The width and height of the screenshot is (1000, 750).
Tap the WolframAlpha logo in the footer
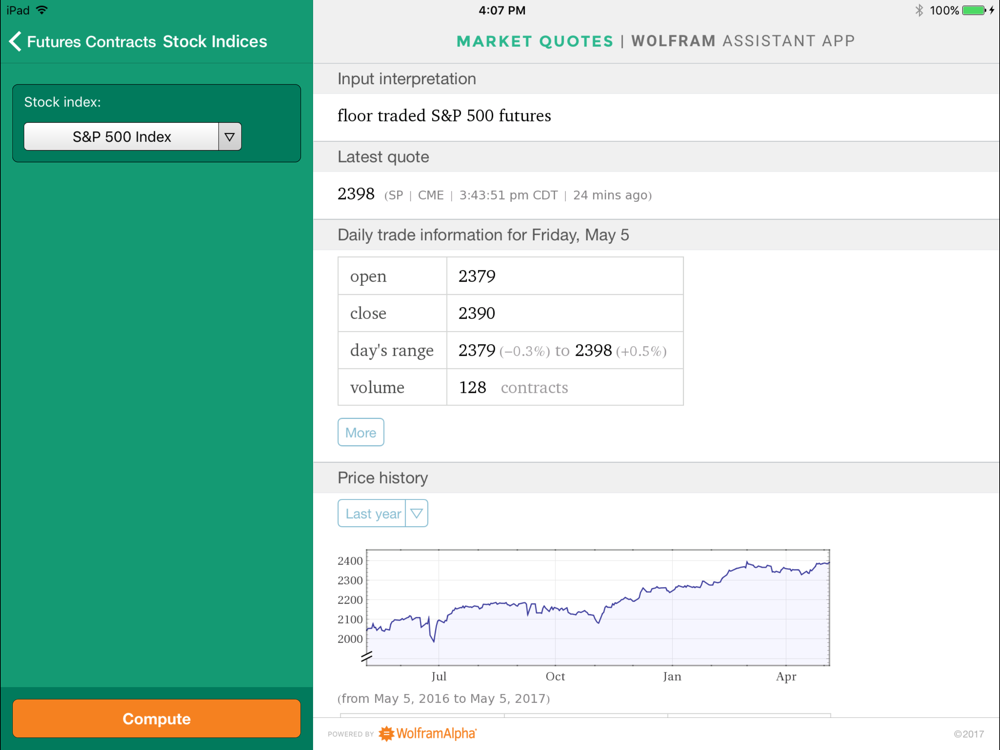pyautogui.click(x=427, y=733)
